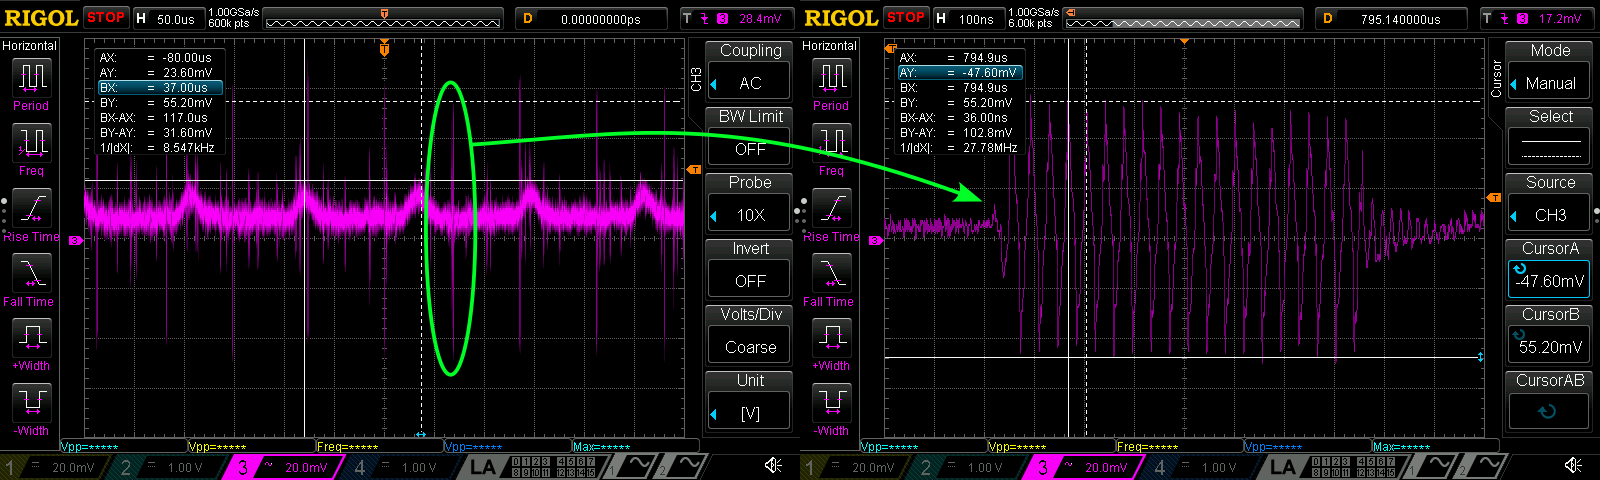Image resolution: width=1600 pixels, height=480 pixels.
Task: Click the highlighted BX 37.00us cursor readout
Action: click(160, 88)
